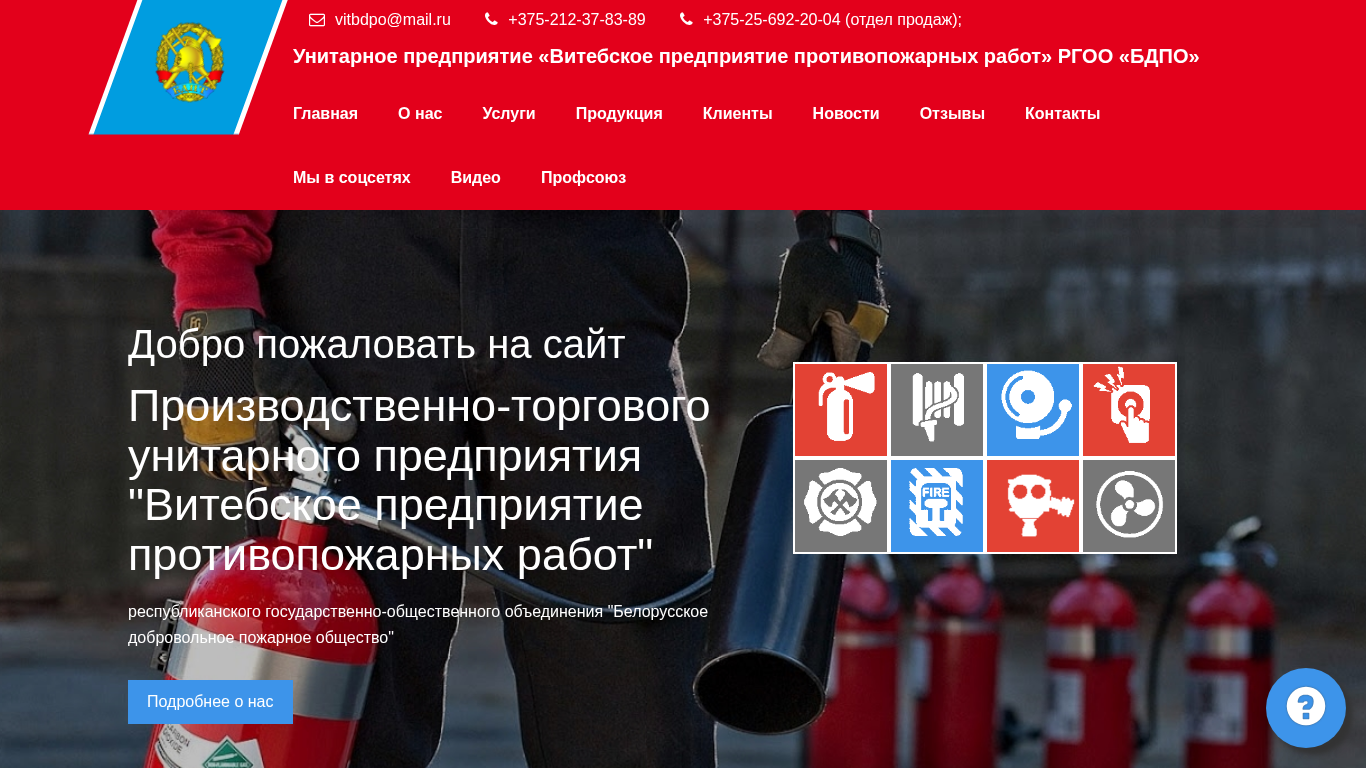This screenshot has height=768, width=1366.
Task: Go to the Контакты page
Action: [1062, 114]
